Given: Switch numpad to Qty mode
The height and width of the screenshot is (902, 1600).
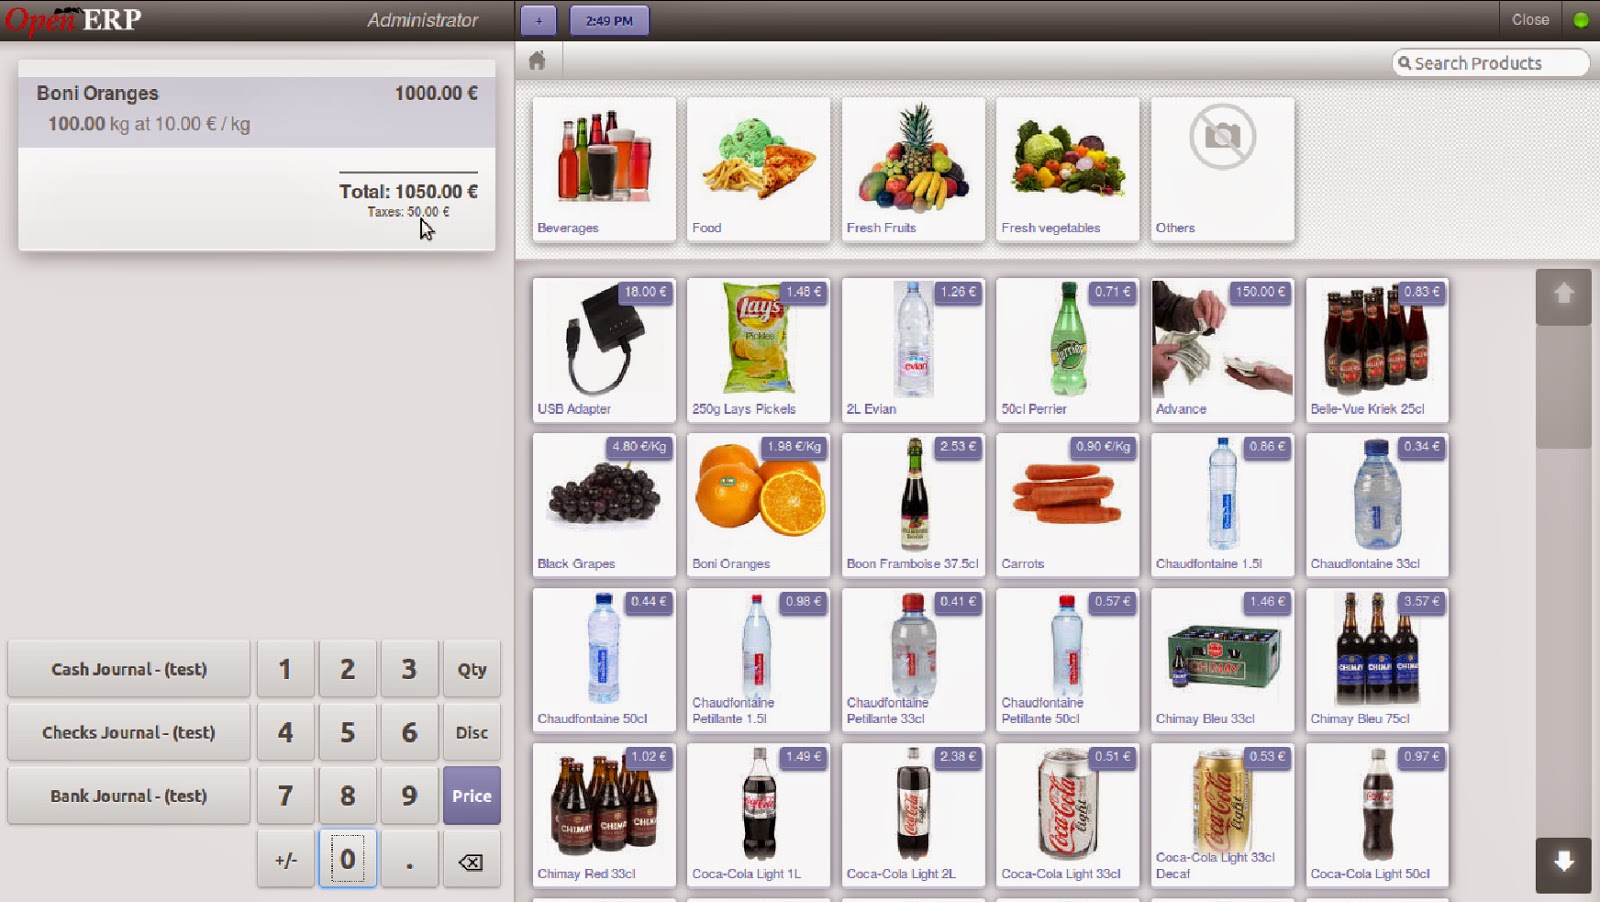Looking at the screenshot, I should (472, 669).
